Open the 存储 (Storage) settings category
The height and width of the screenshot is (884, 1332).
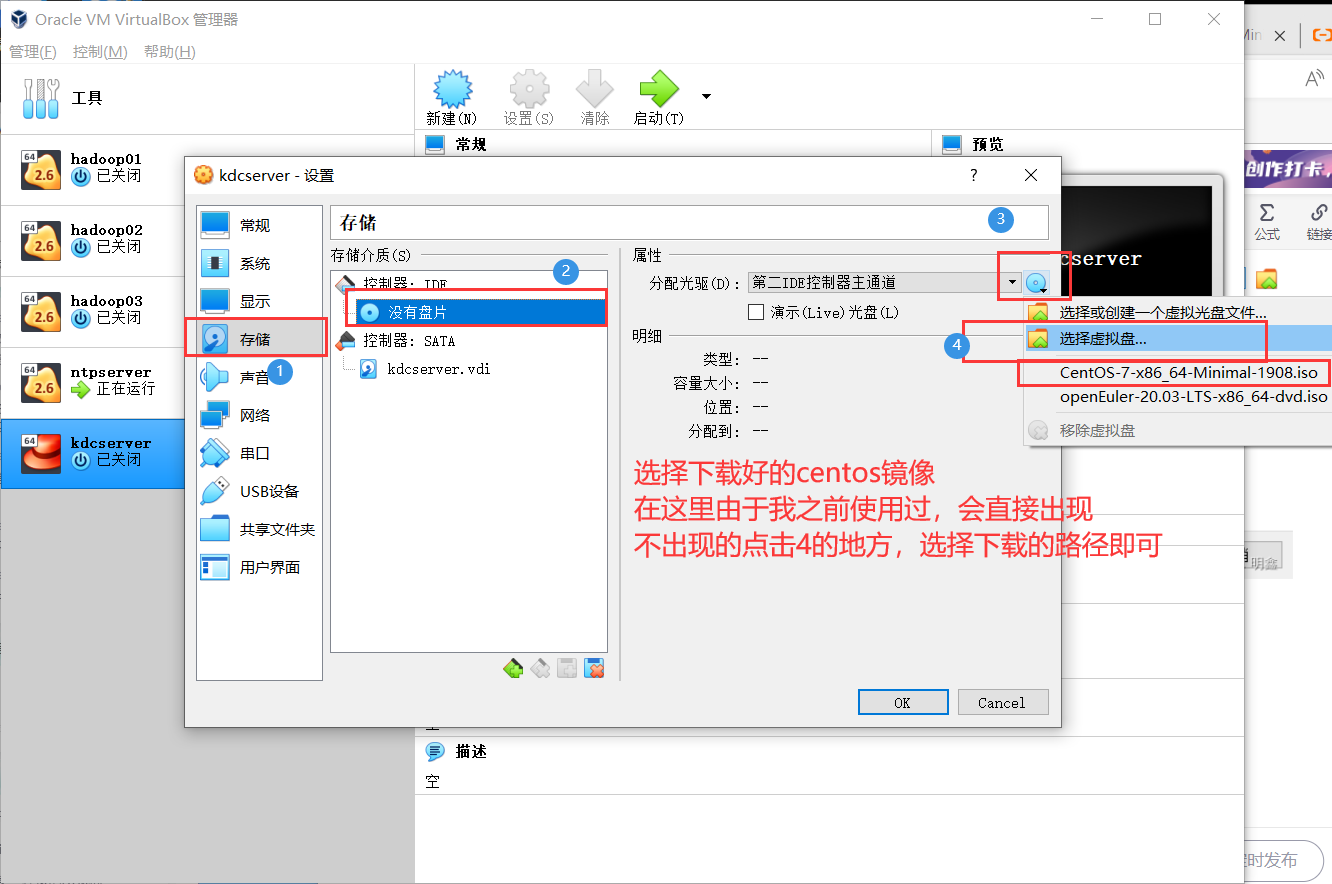coord(259,340)
